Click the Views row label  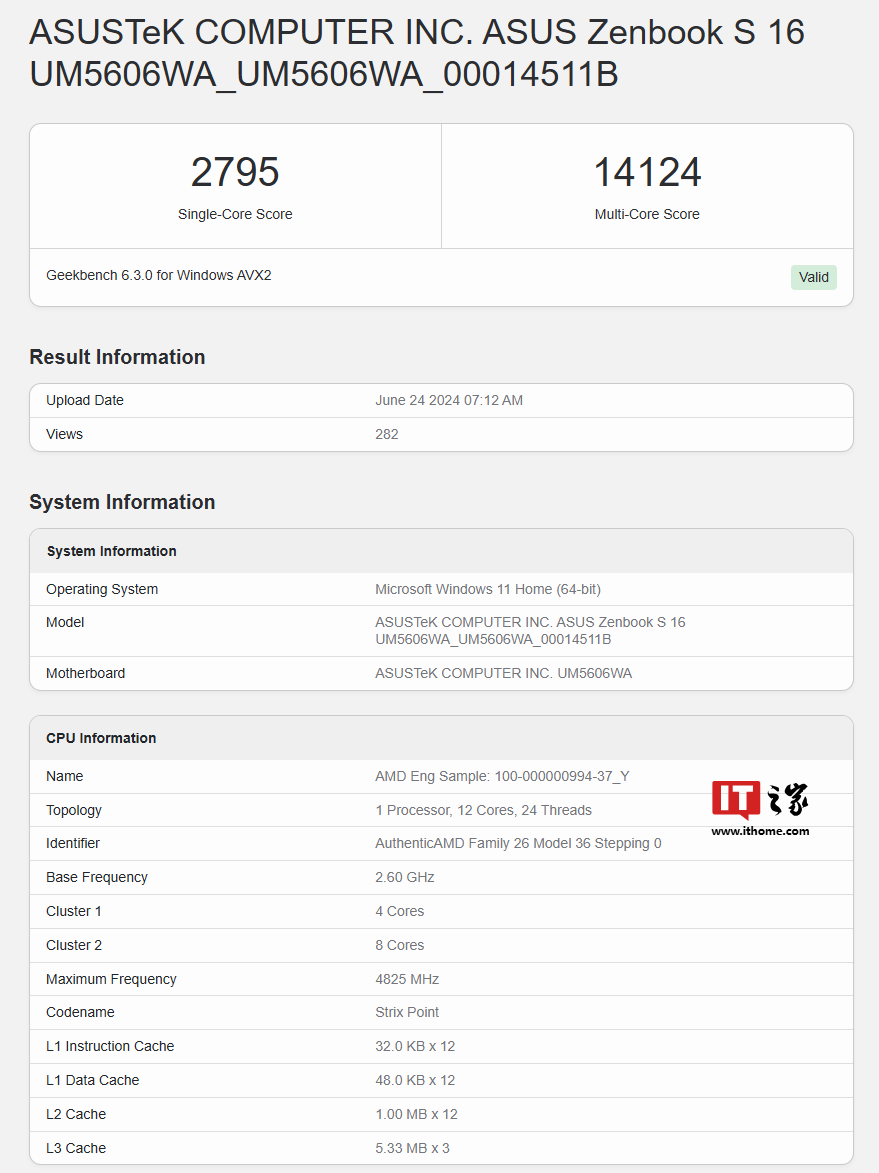[64, 434]
